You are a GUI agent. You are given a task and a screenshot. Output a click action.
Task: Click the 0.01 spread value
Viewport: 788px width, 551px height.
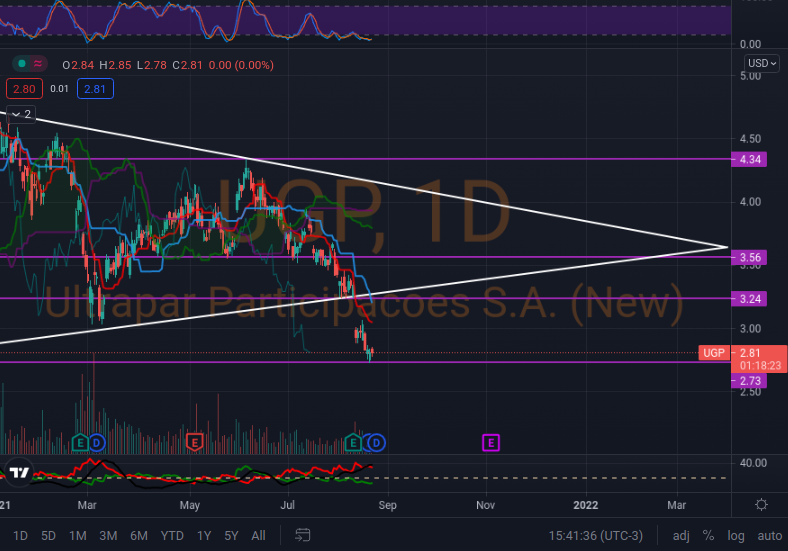pos(59,89)
